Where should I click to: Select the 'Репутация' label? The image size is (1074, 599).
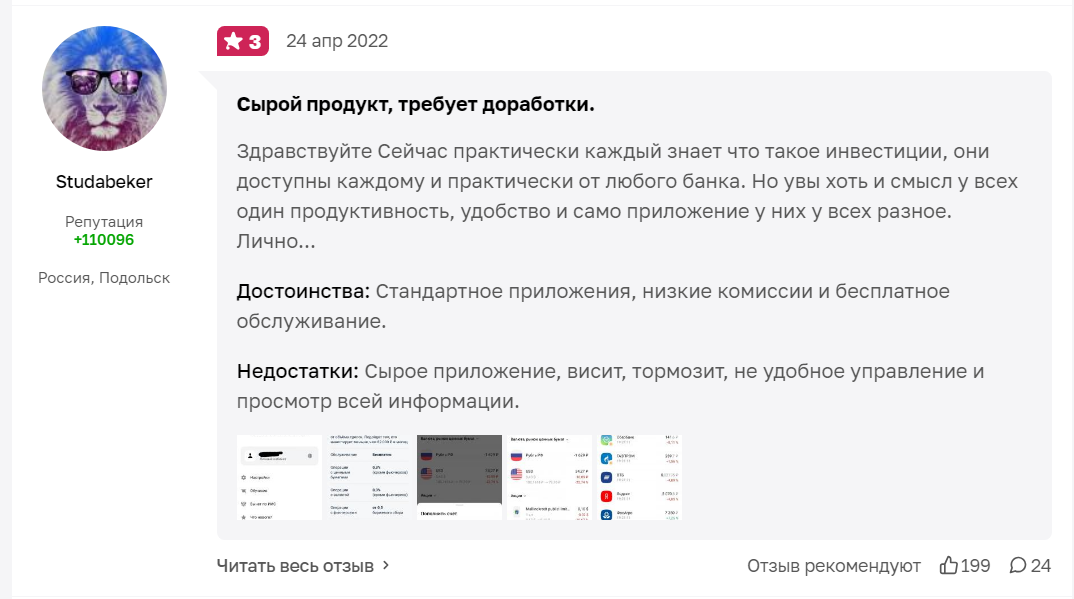point(104,222)
